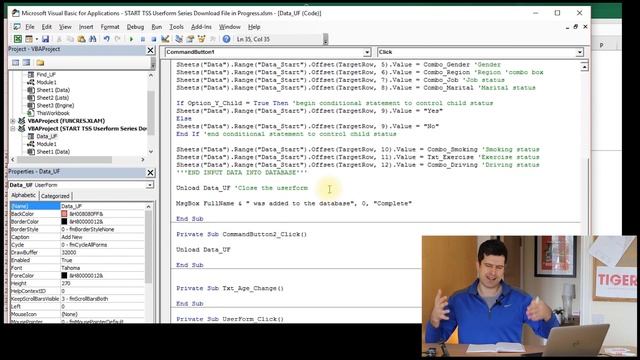Open the Add-Ins menu
Viewport: 640px width, 360px height.
pos(201,27)
